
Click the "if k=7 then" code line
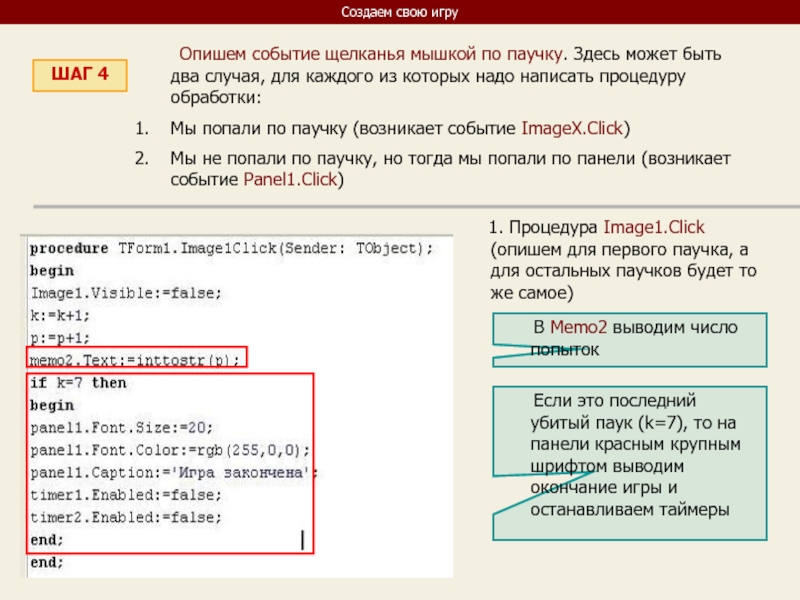[79, 383]
